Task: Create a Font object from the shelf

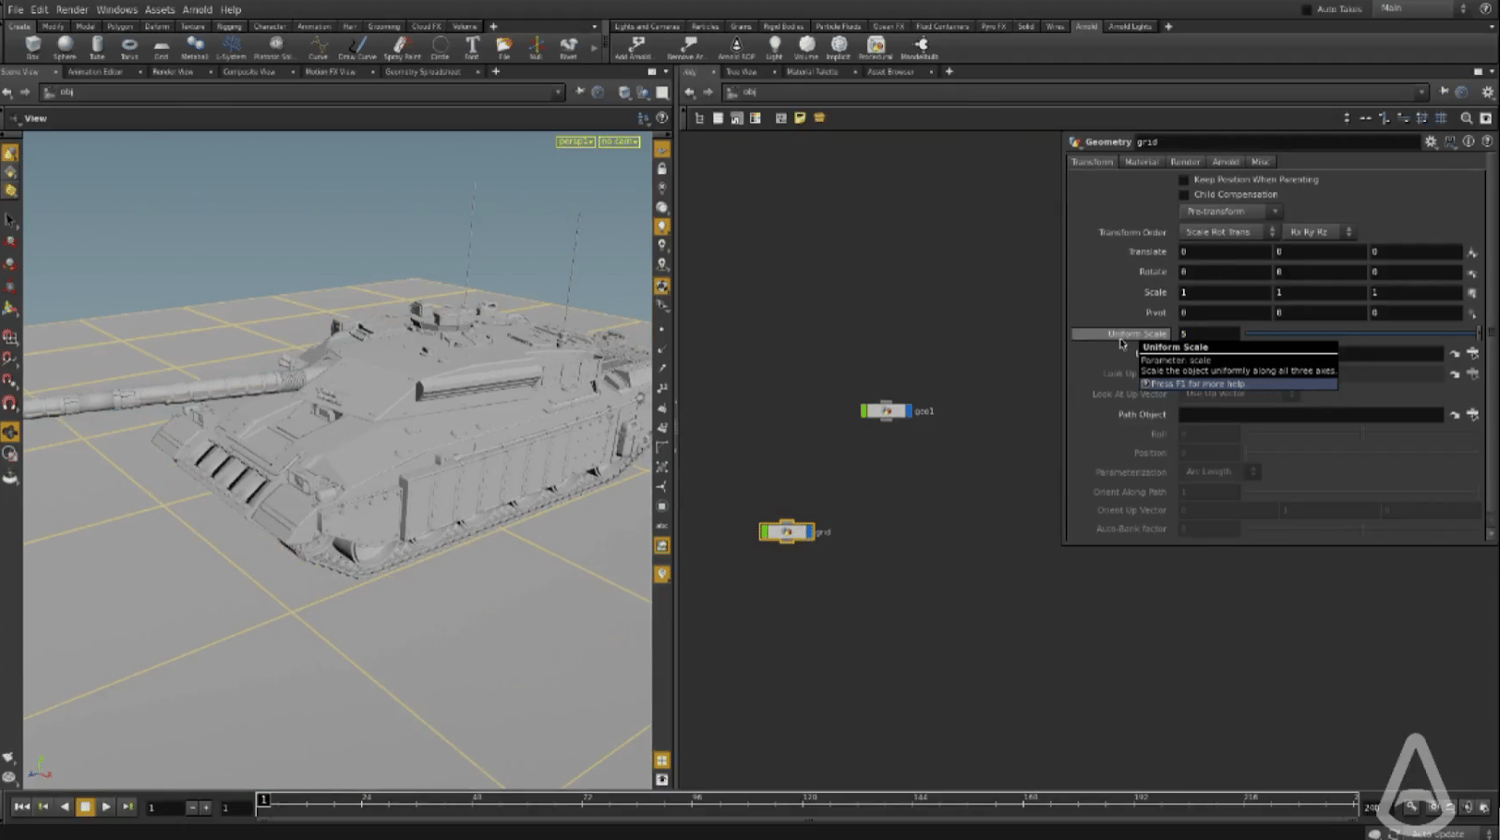Action: [472, 46]
